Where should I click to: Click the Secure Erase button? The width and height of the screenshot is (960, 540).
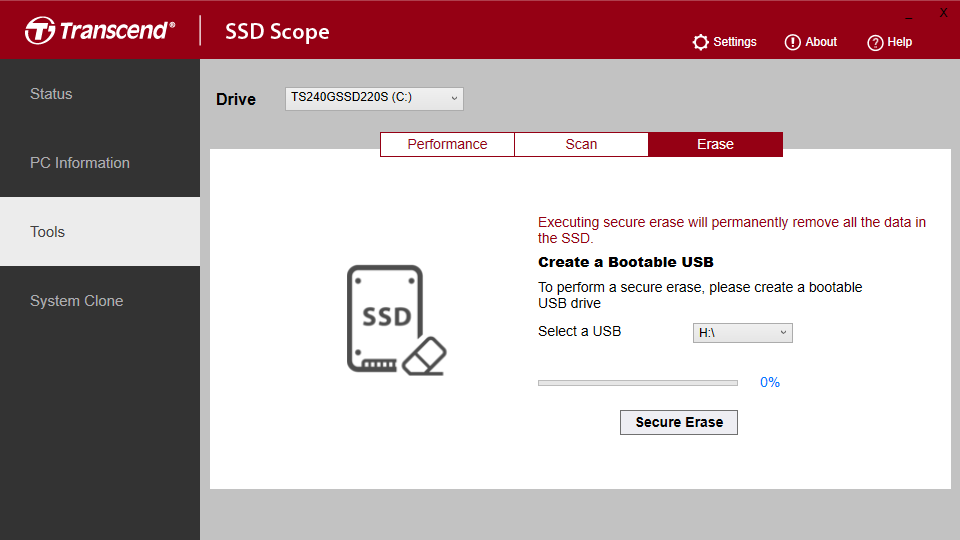[x=678, y=422]
